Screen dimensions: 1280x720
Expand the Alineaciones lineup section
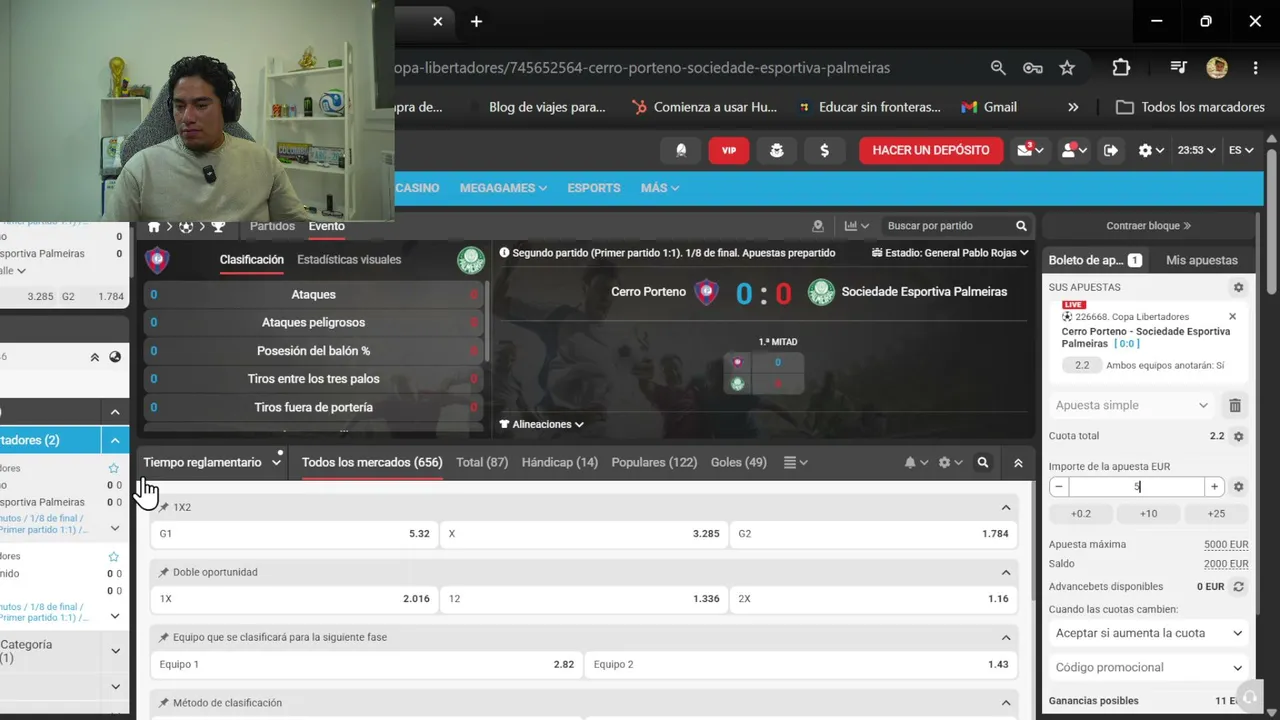pyautogui.click(x=542, y=424)
